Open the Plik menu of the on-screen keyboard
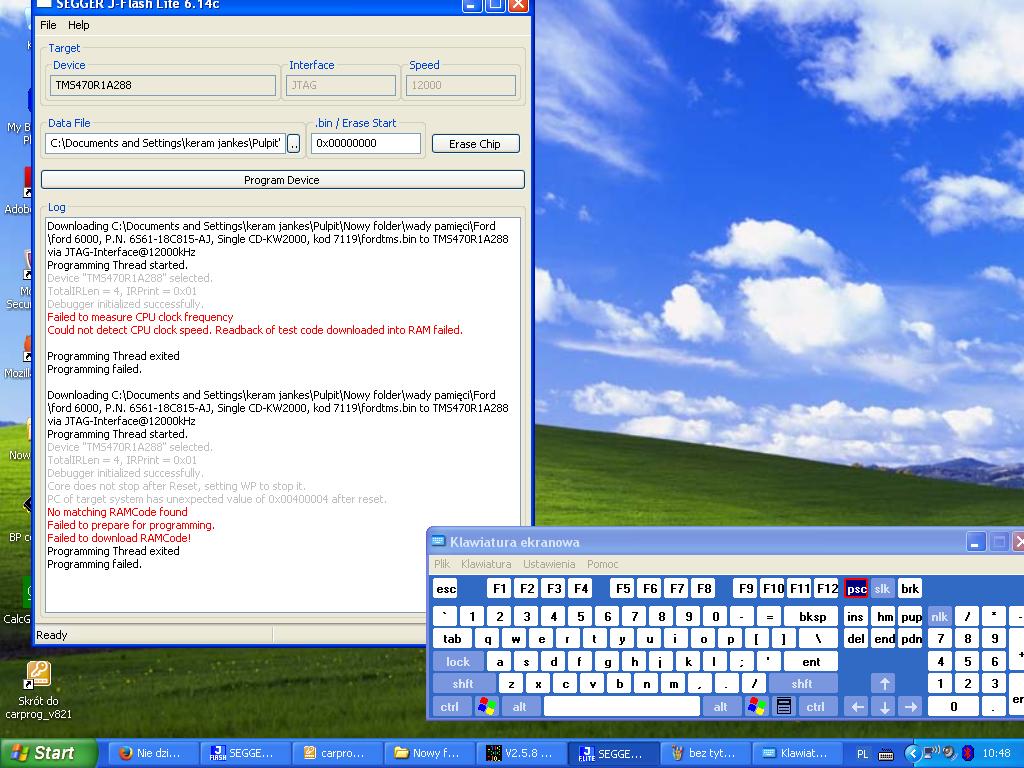Viewport: 1024px width, 768px height. (x=442, y=564)
